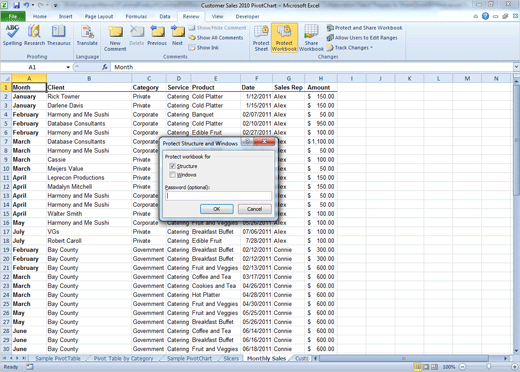The height and width of the screenshot is (372, 520).
Task: Open Excel Help question mark icon
Action: 485,16
